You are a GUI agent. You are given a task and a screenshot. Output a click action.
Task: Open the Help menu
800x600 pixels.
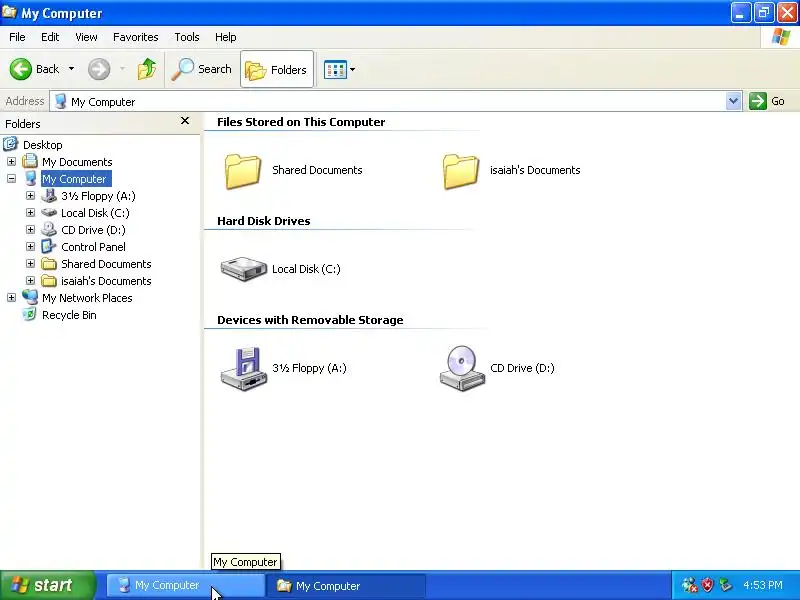(x=226, y=37)
